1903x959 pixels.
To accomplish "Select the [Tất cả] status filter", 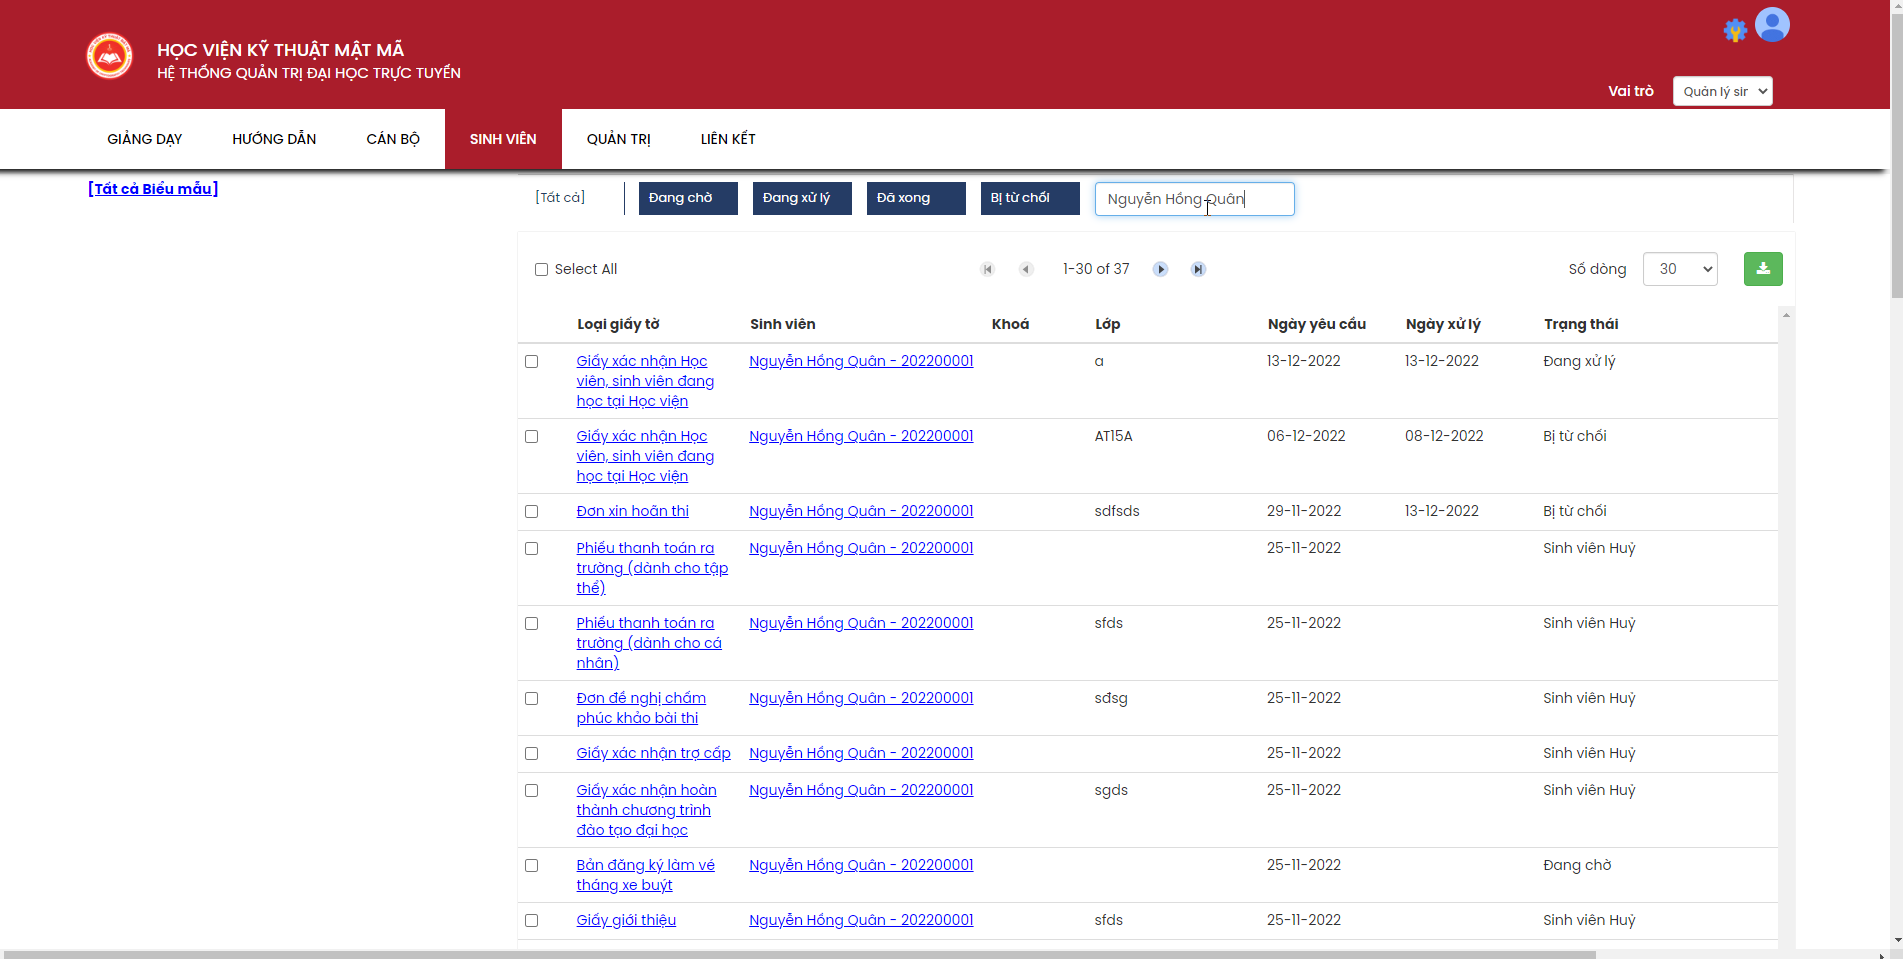I will [560, 197].
